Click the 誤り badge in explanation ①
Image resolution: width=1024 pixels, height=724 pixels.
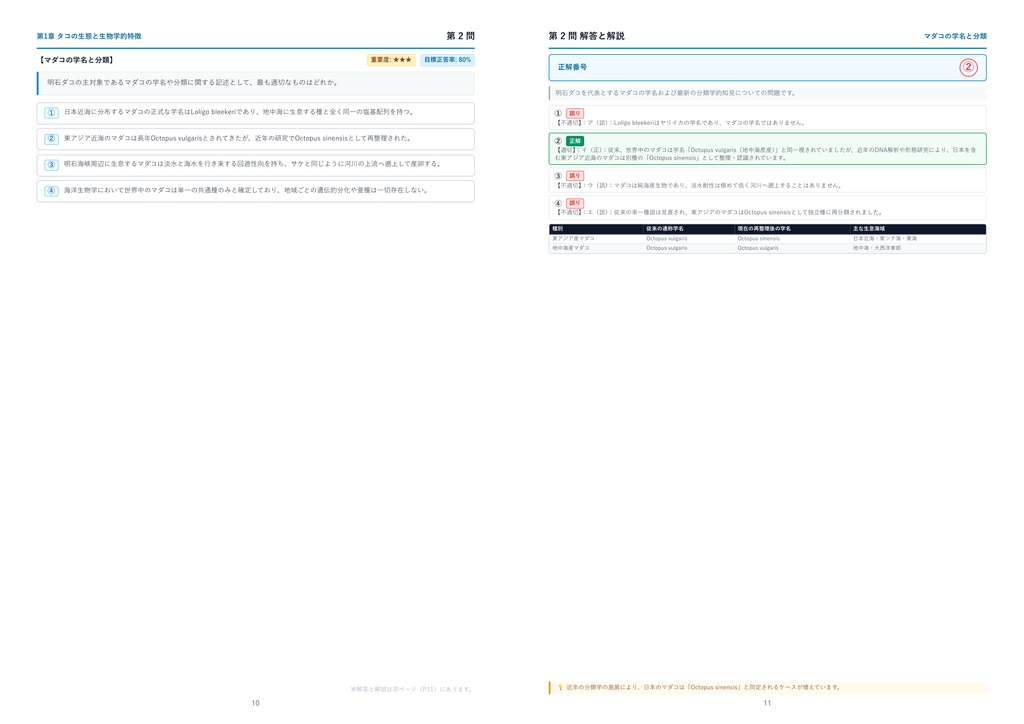point(575,114)
